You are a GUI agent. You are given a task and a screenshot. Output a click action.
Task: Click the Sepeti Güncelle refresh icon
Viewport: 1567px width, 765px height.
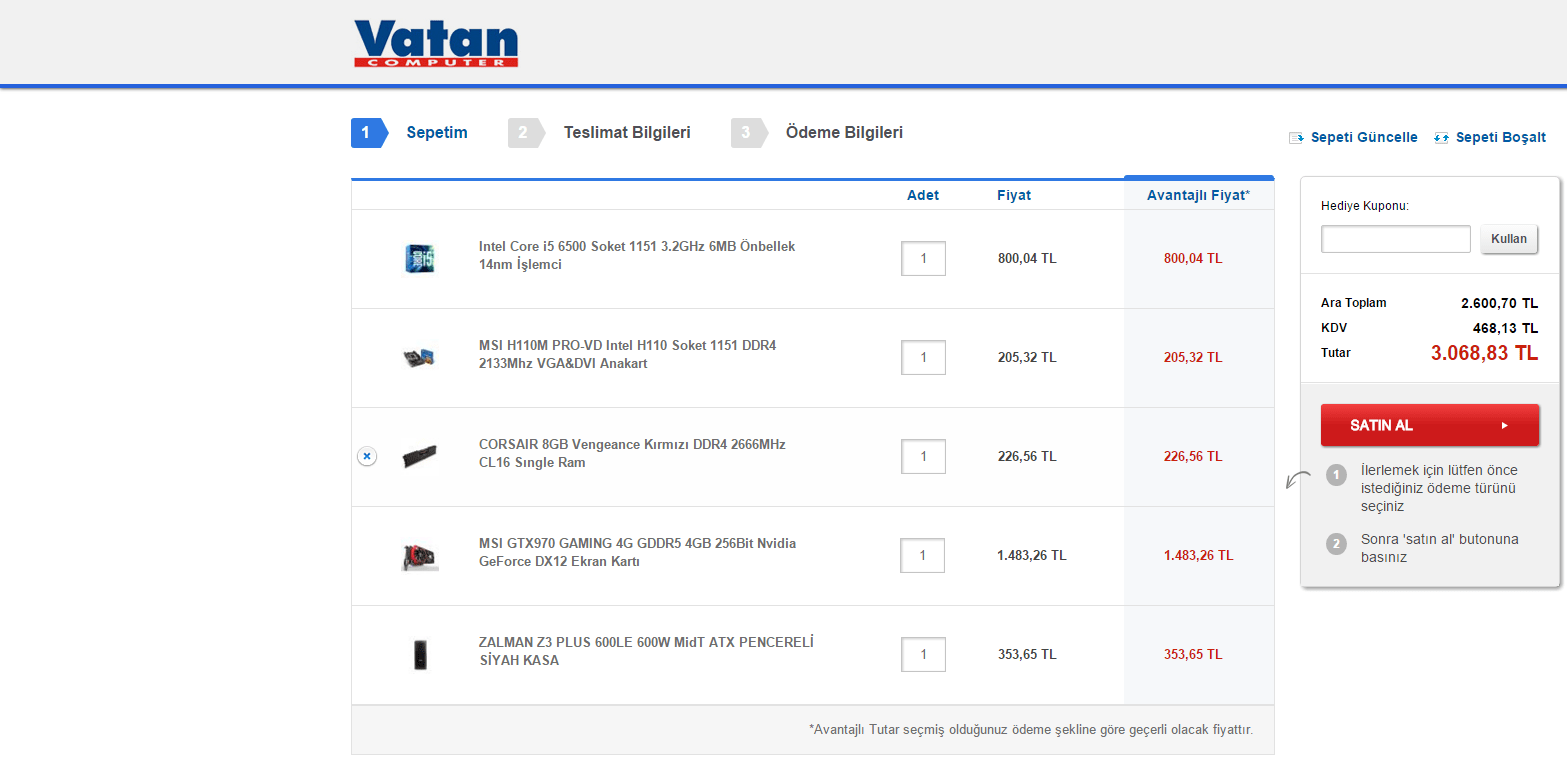tap(1297, 138)
